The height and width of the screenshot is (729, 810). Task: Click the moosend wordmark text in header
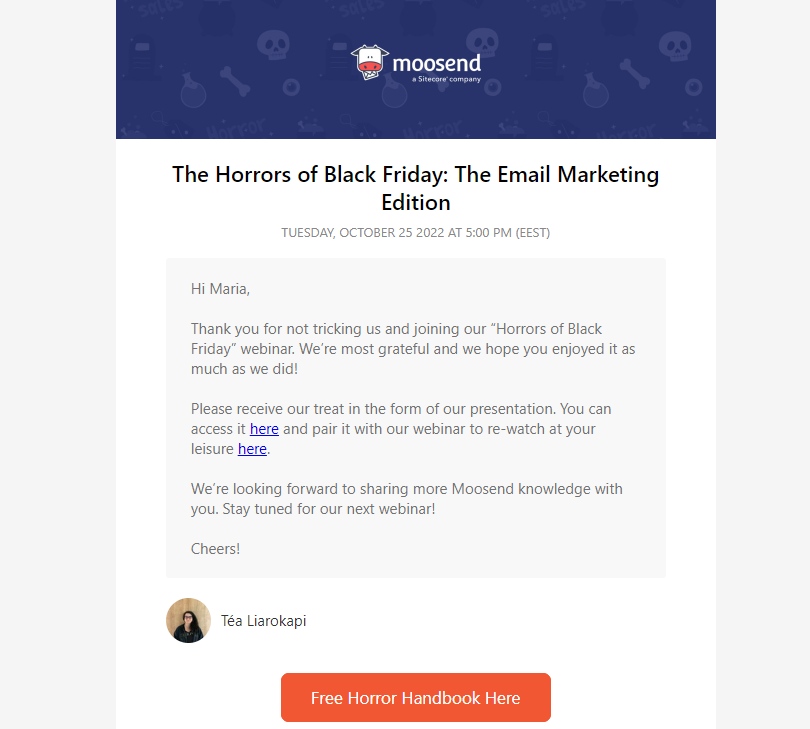[x=437, y=64]
